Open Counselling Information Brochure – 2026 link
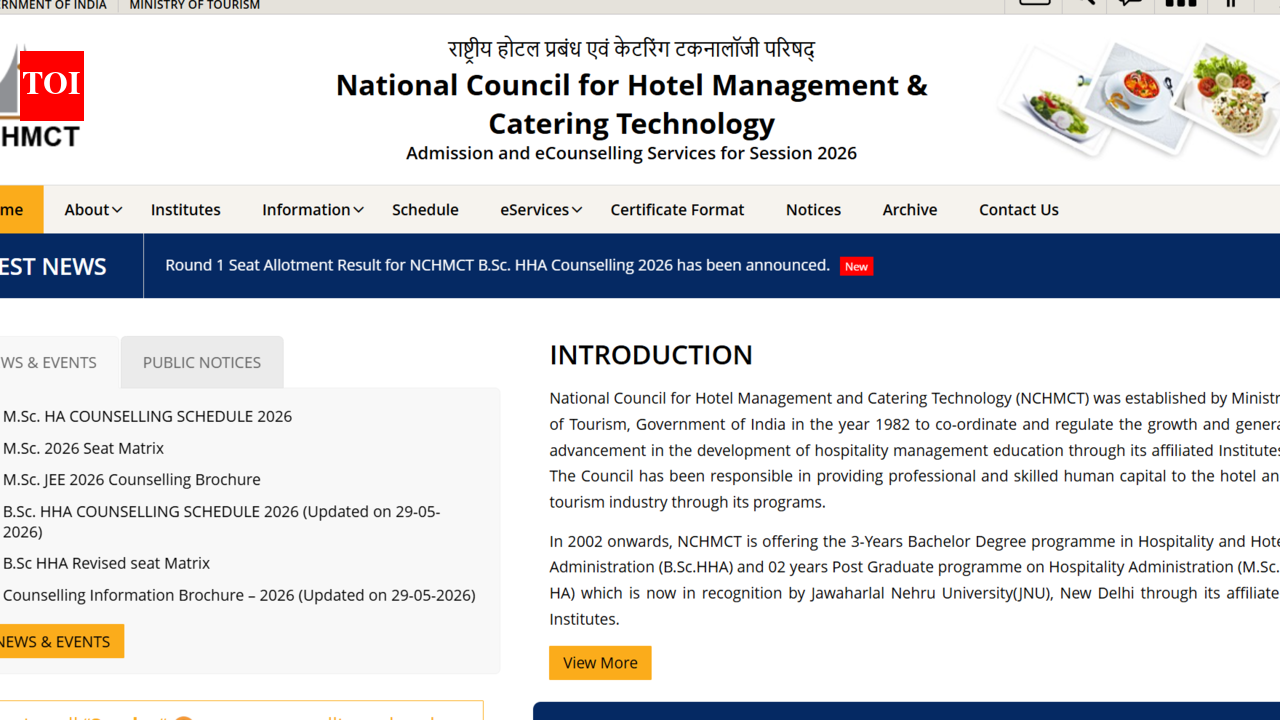This screenshot has width=1280, height=720. coord(239,595)
